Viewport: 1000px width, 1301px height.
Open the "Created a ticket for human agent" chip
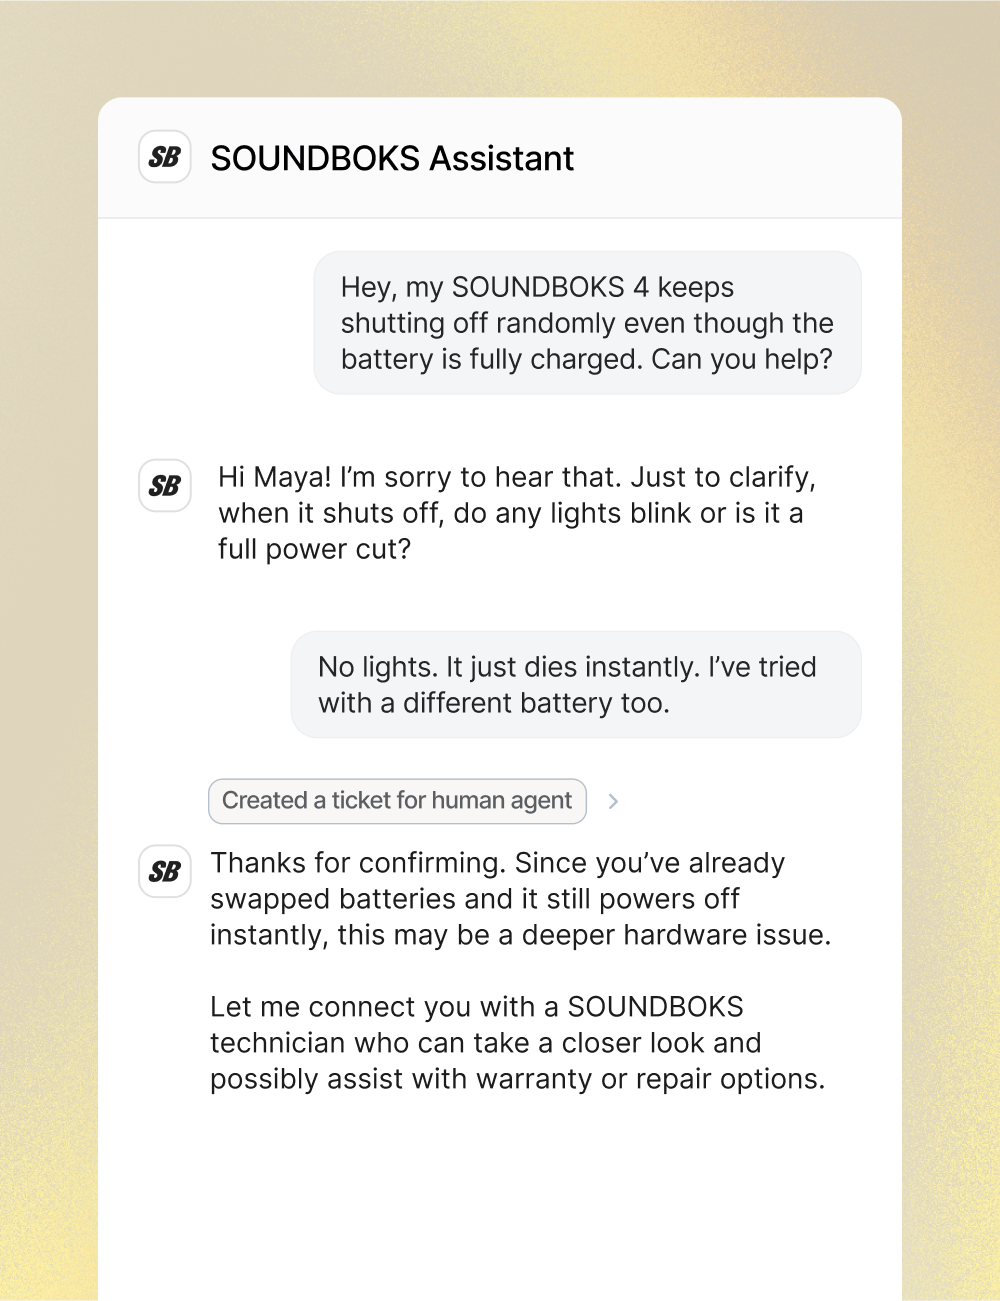[x=397, y=801]
